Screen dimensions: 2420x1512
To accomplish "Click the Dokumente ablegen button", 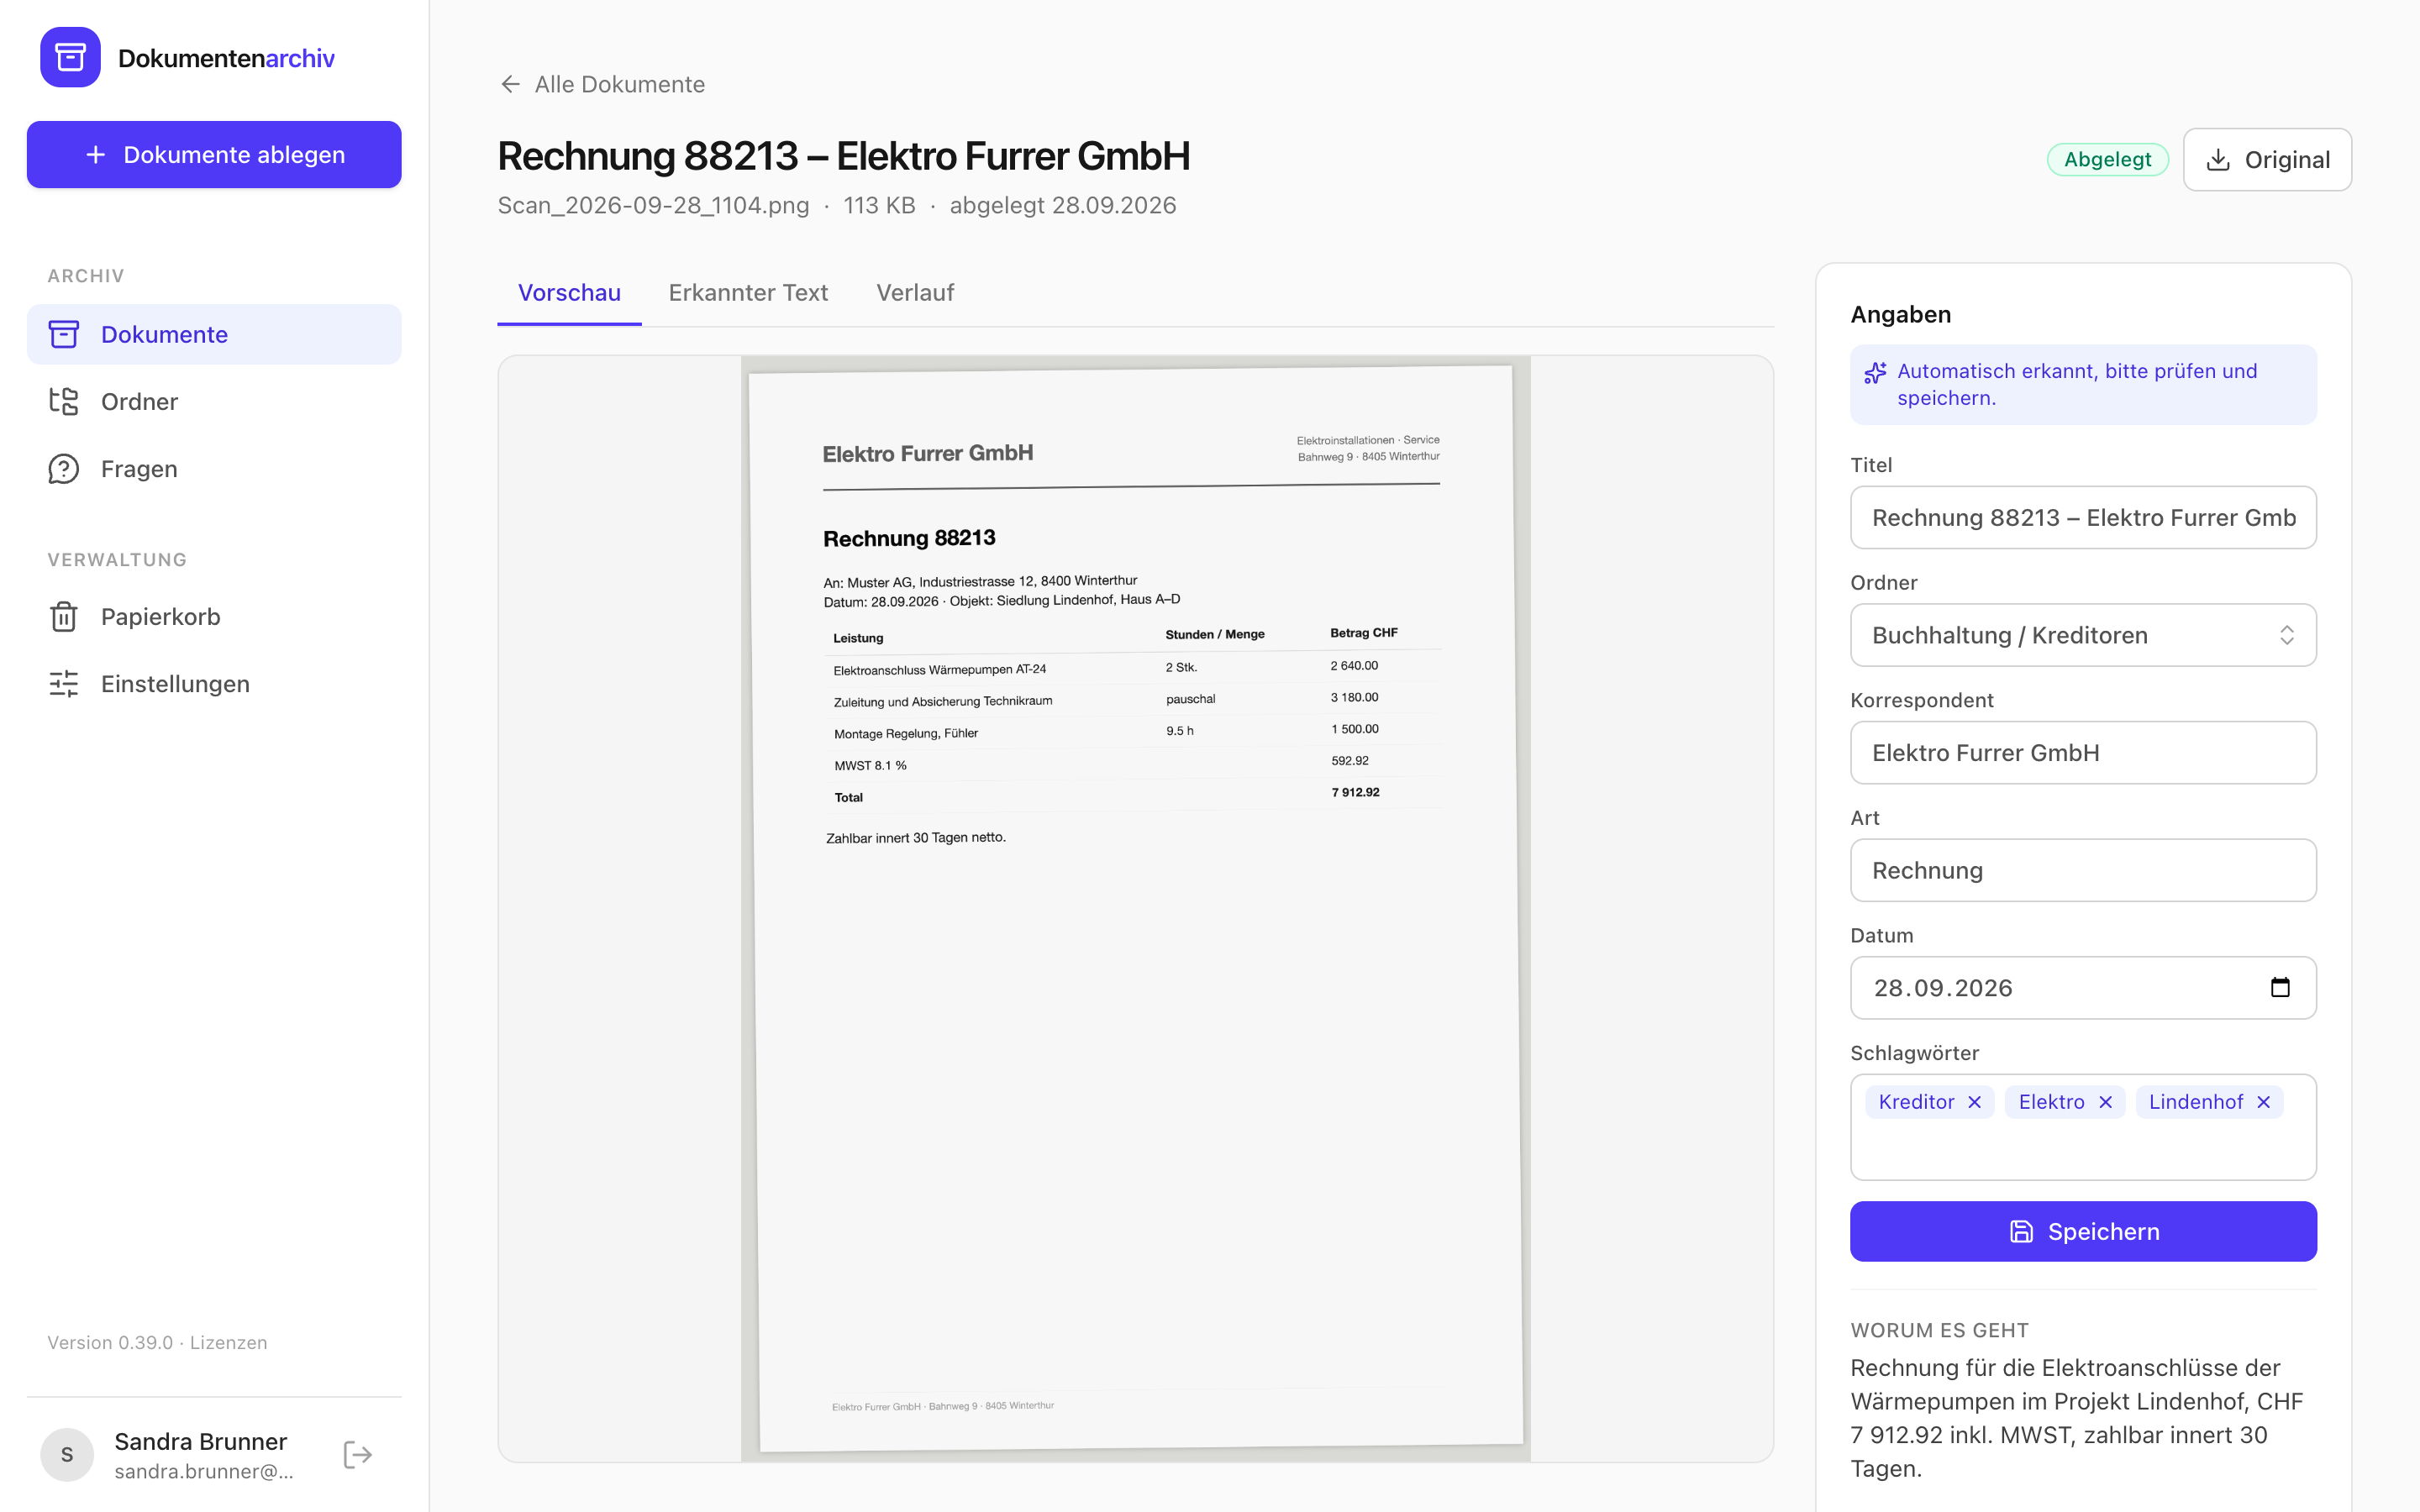I will click(x=214, y=155).
